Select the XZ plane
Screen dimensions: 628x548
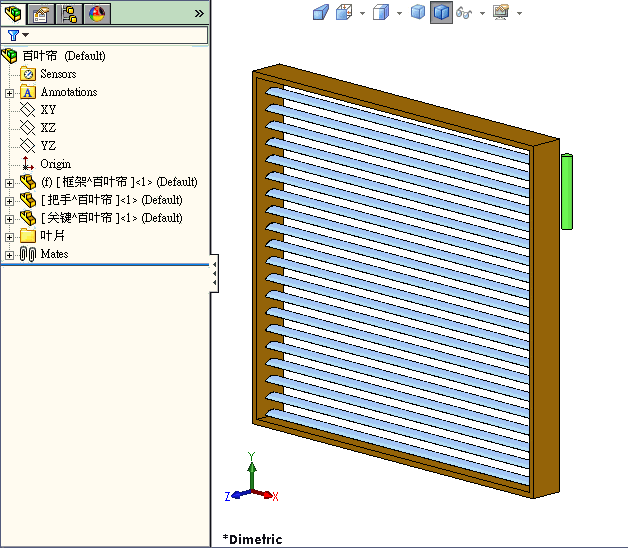click(48, 128)
